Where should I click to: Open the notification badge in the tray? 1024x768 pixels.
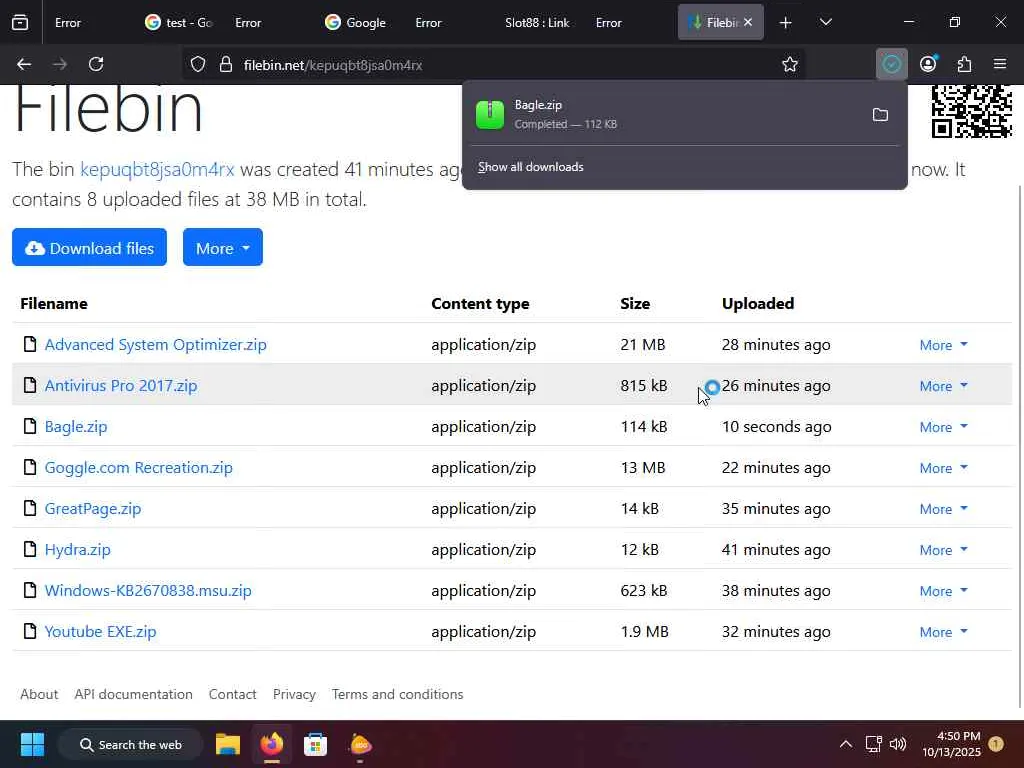tap(996, 744)
